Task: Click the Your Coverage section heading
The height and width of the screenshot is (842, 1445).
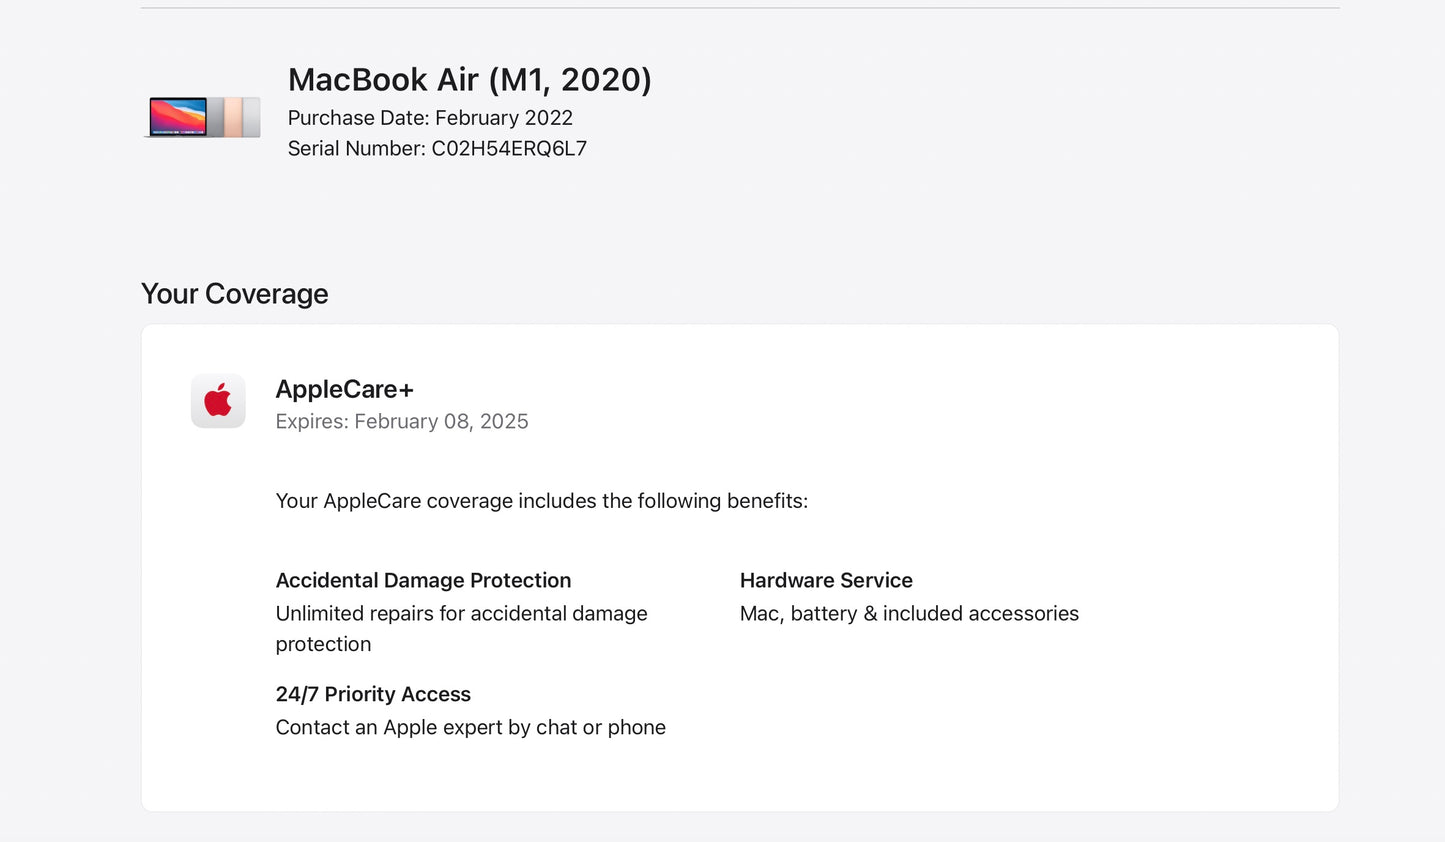Action: pos(235,294)
